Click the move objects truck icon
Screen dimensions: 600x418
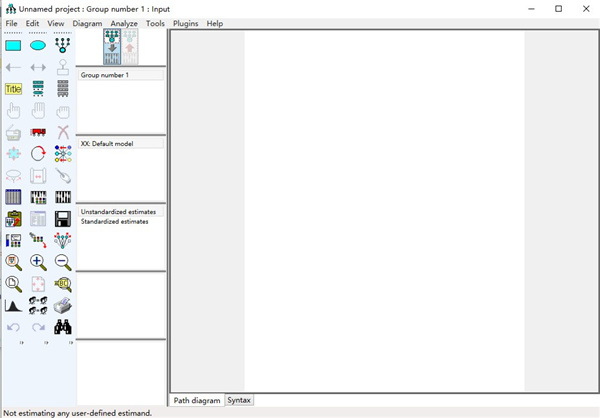click(38, 132)
